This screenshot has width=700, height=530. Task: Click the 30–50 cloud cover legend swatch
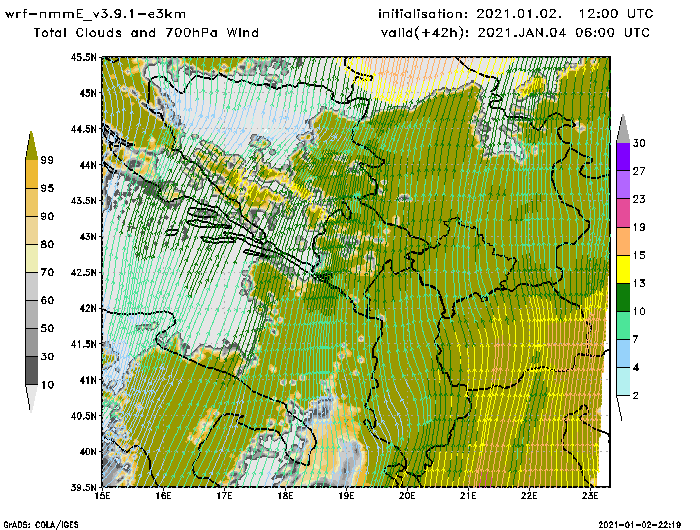32,342
